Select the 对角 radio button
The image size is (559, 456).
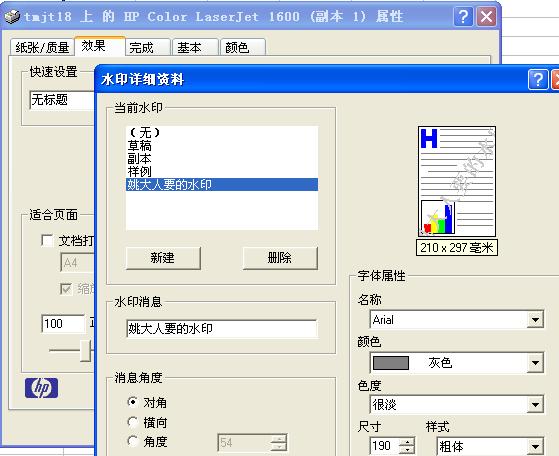click(x=133, y=403)
